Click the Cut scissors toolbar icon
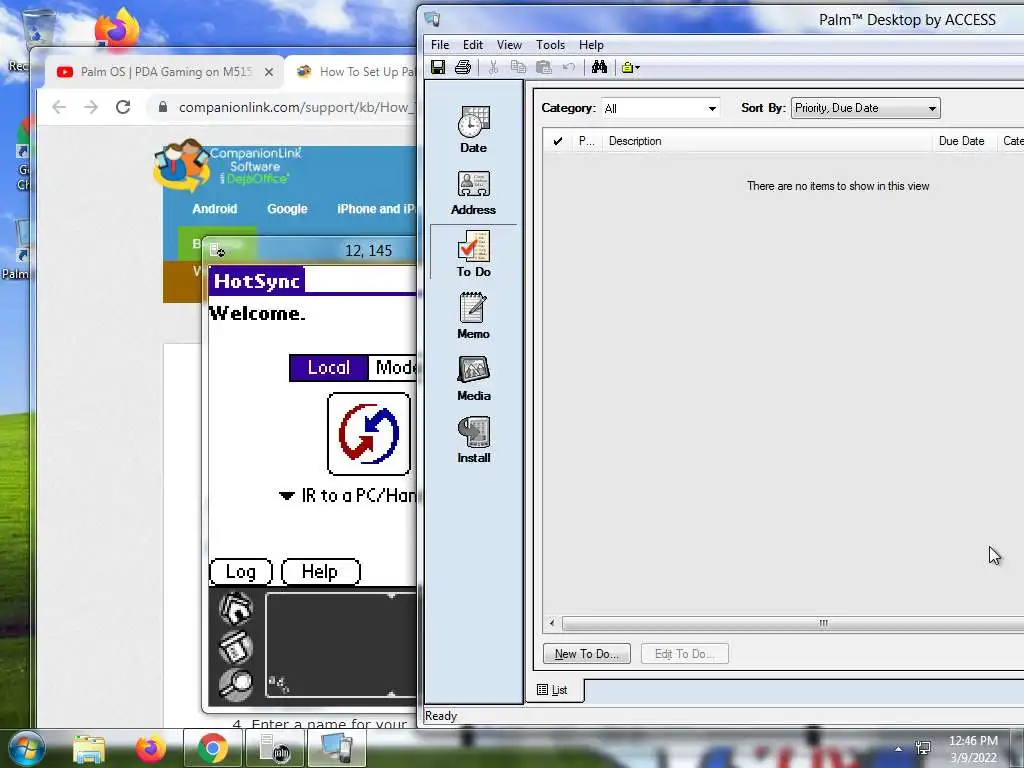Viewport: 1024px width, 768px height. tap(493, 67)
